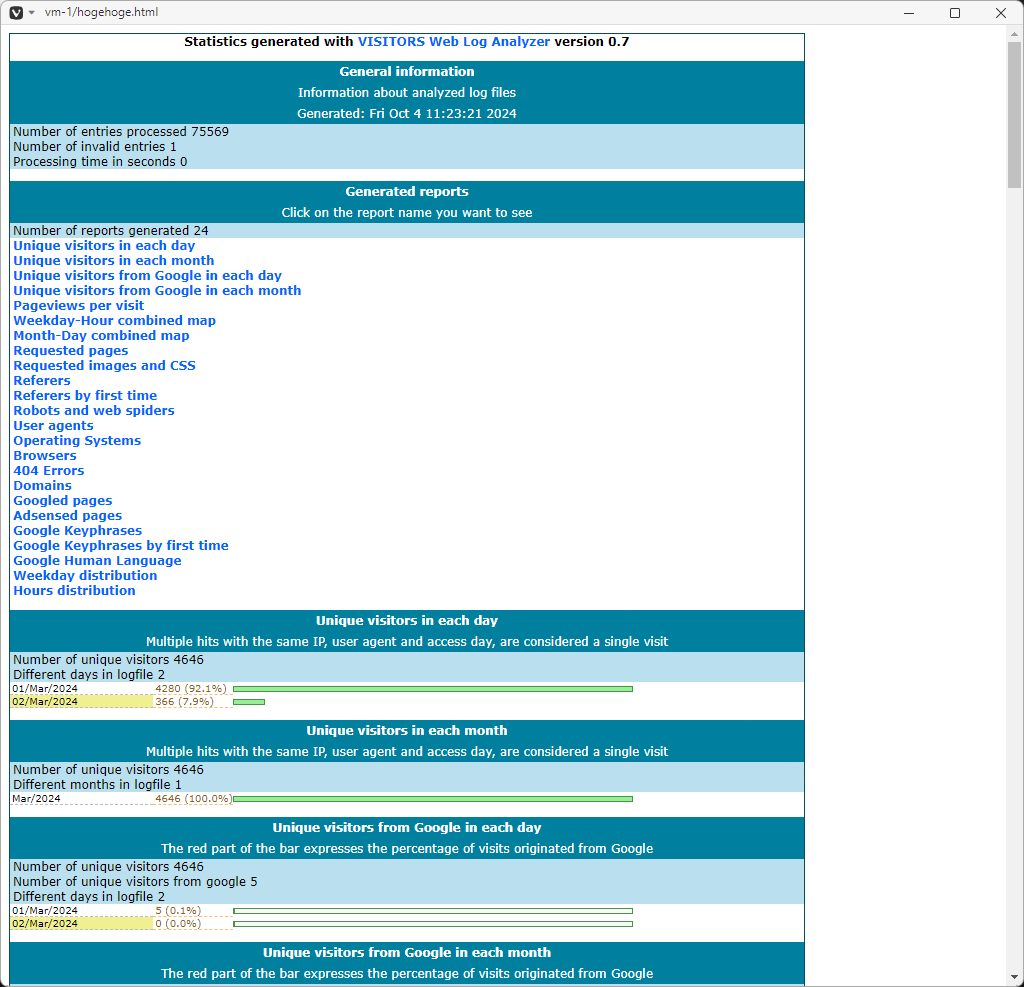Image resolution: width=1024 pixels, height=987 pixels.
Task: Click the 'General information' section heading
Action: point(407,72)
